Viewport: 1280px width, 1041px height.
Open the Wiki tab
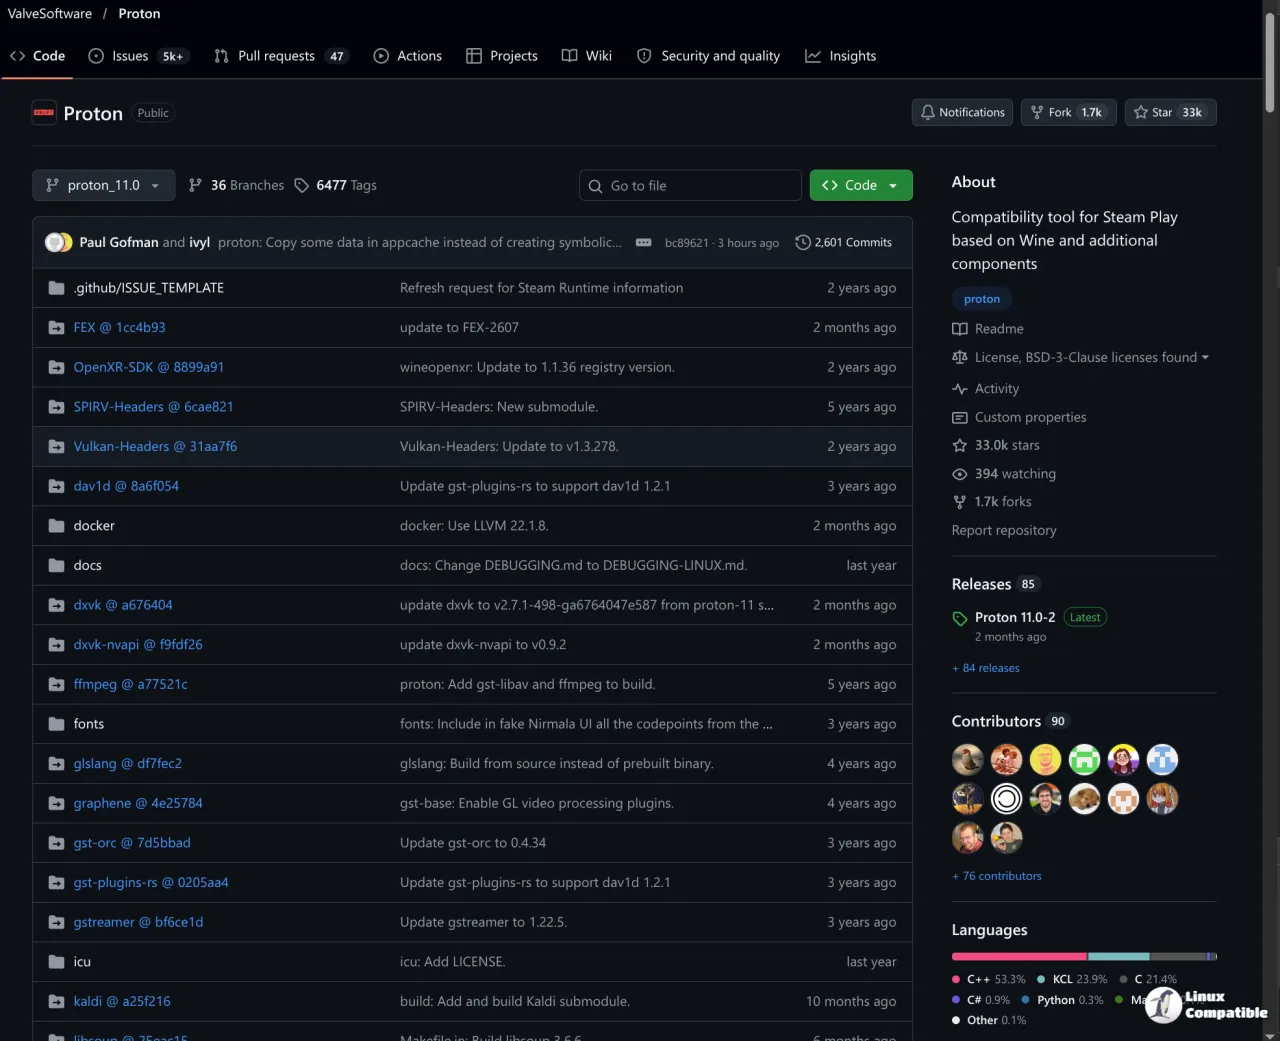click(x=587, y=56)
